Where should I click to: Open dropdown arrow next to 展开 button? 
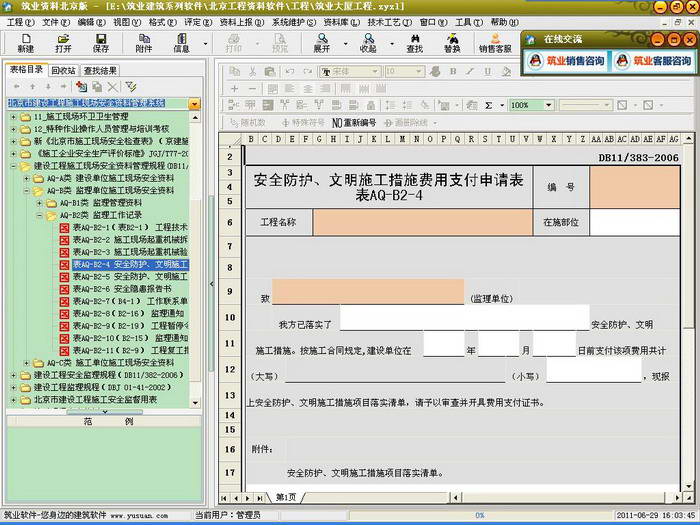pos(345,44)
